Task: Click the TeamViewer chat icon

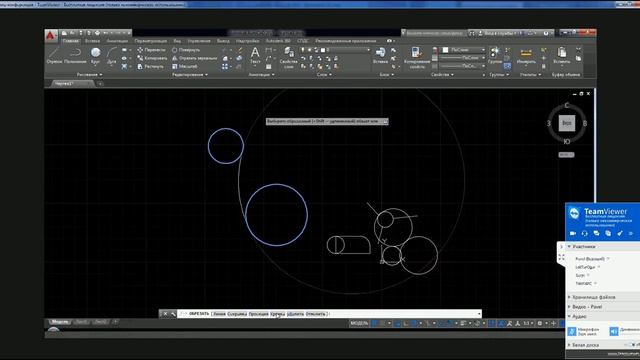Action: 596,233
